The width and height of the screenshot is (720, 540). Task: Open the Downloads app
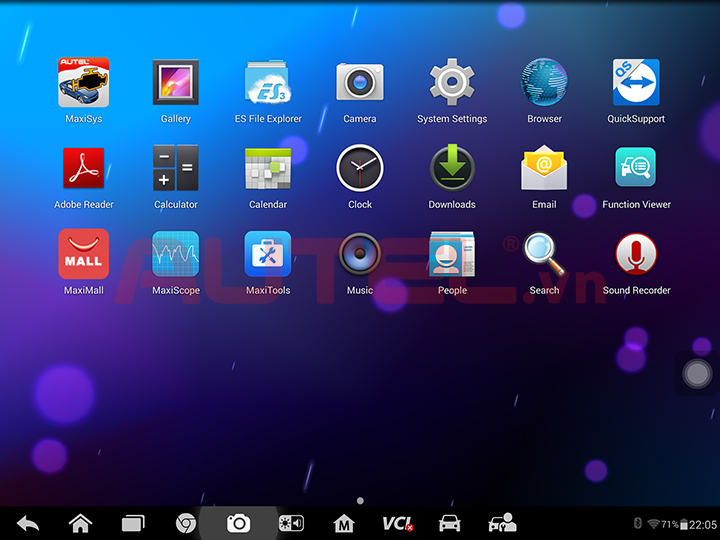(x=452, y=168)
